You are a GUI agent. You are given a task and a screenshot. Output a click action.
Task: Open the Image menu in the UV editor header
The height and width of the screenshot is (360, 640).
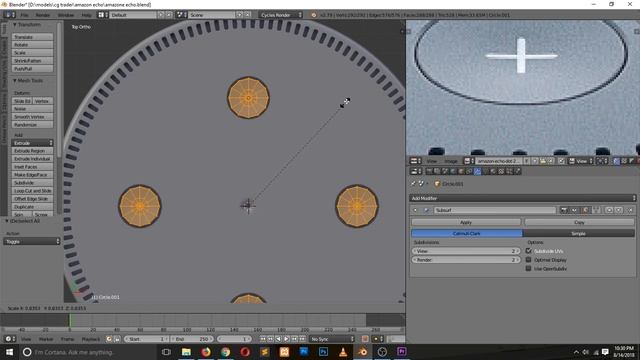coord(451,161)
